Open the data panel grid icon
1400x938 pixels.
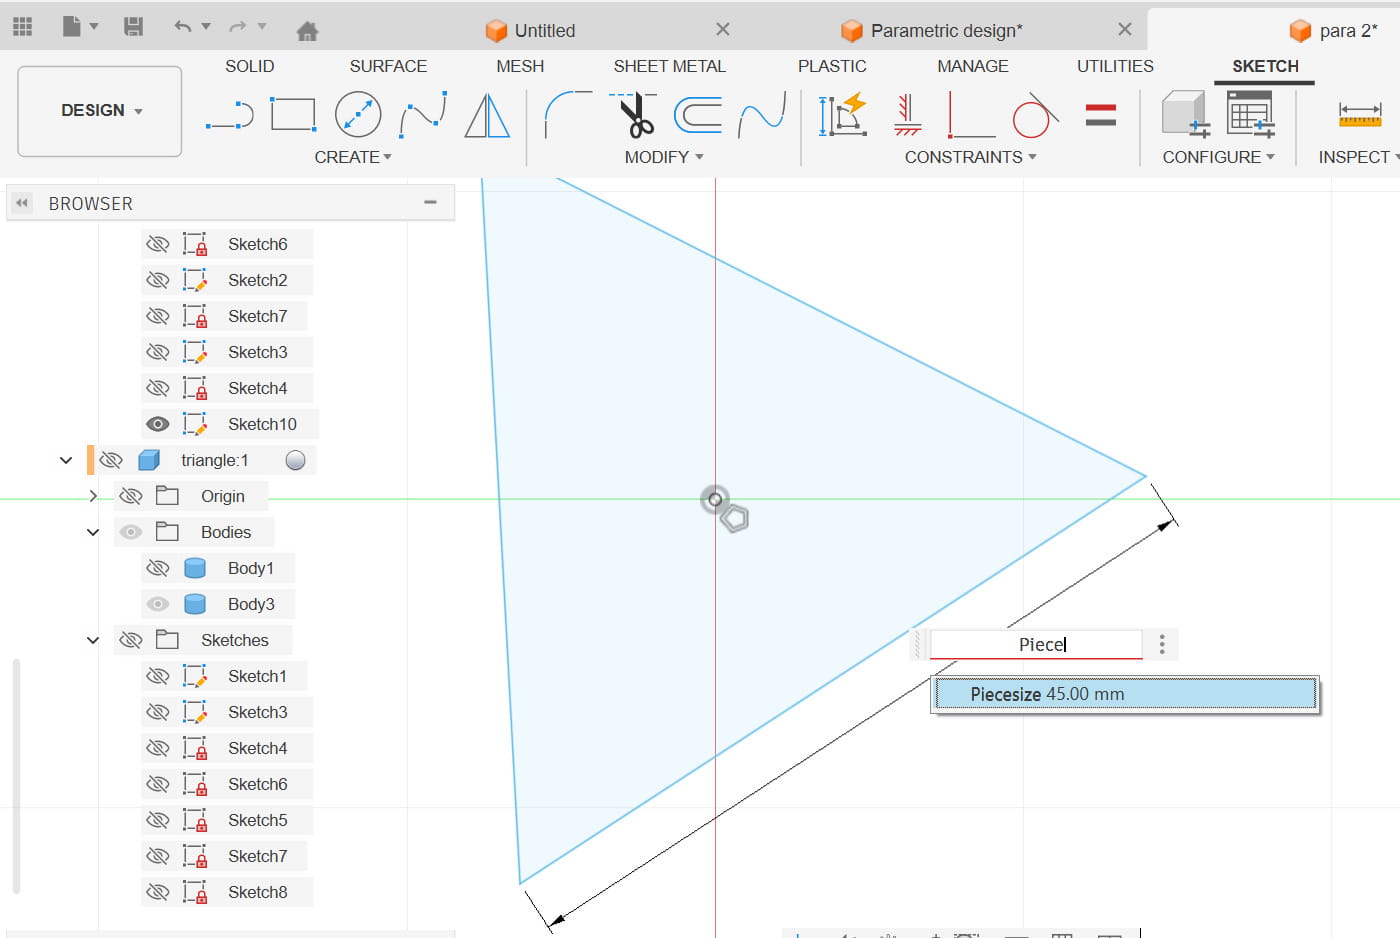[x=22, y=27]
